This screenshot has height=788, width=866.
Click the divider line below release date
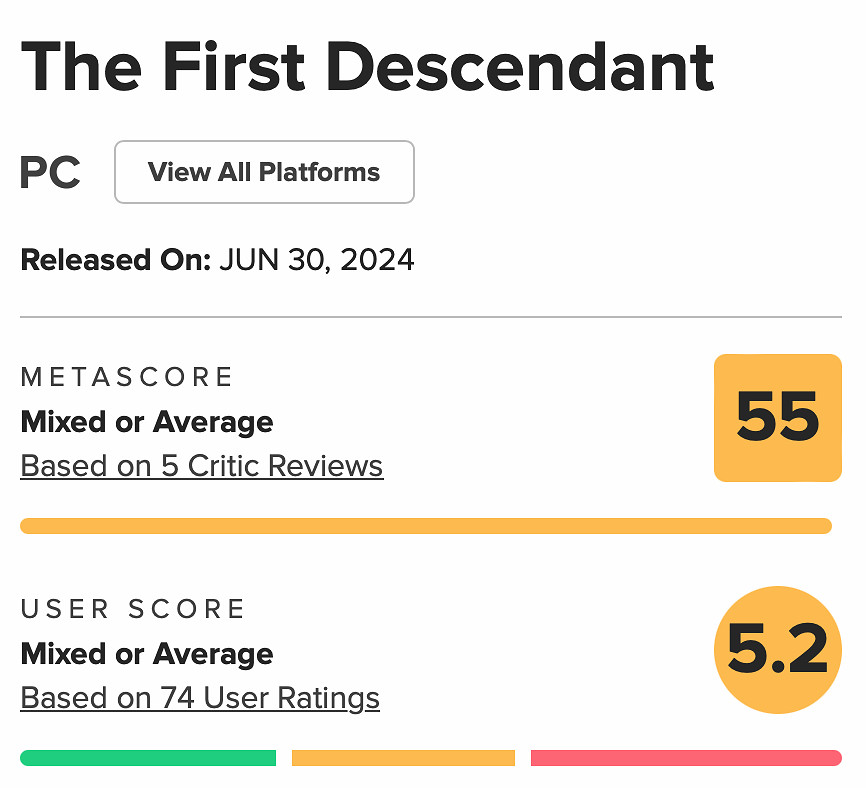tap(431, 317)
